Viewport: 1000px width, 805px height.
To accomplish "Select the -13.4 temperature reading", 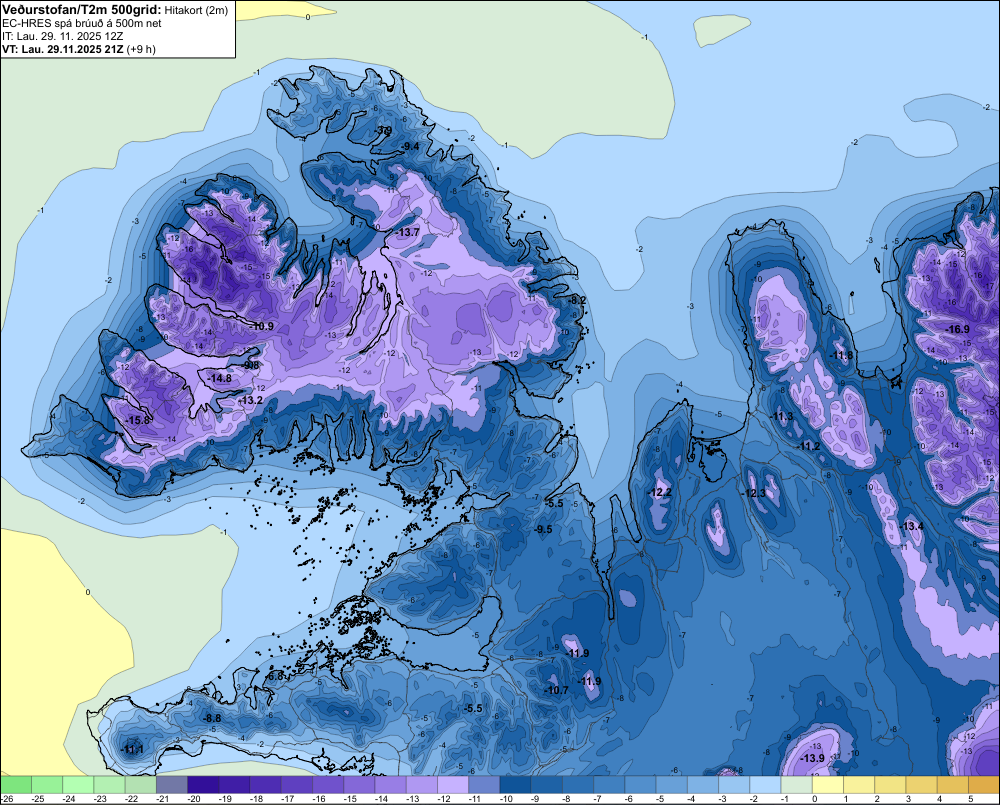I will (912, 526).
